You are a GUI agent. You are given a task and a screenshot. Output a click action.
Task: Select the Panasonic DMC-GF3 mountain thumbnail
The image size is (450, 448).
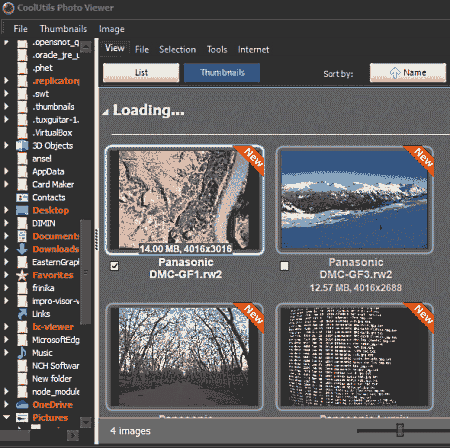[355, 199]
